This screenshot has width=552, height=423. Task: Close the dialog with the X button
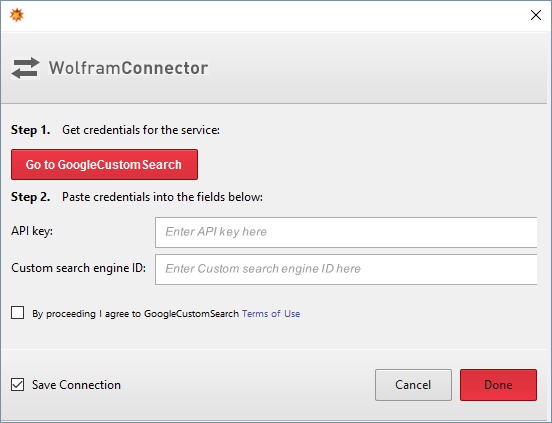(x=536, y=15)
